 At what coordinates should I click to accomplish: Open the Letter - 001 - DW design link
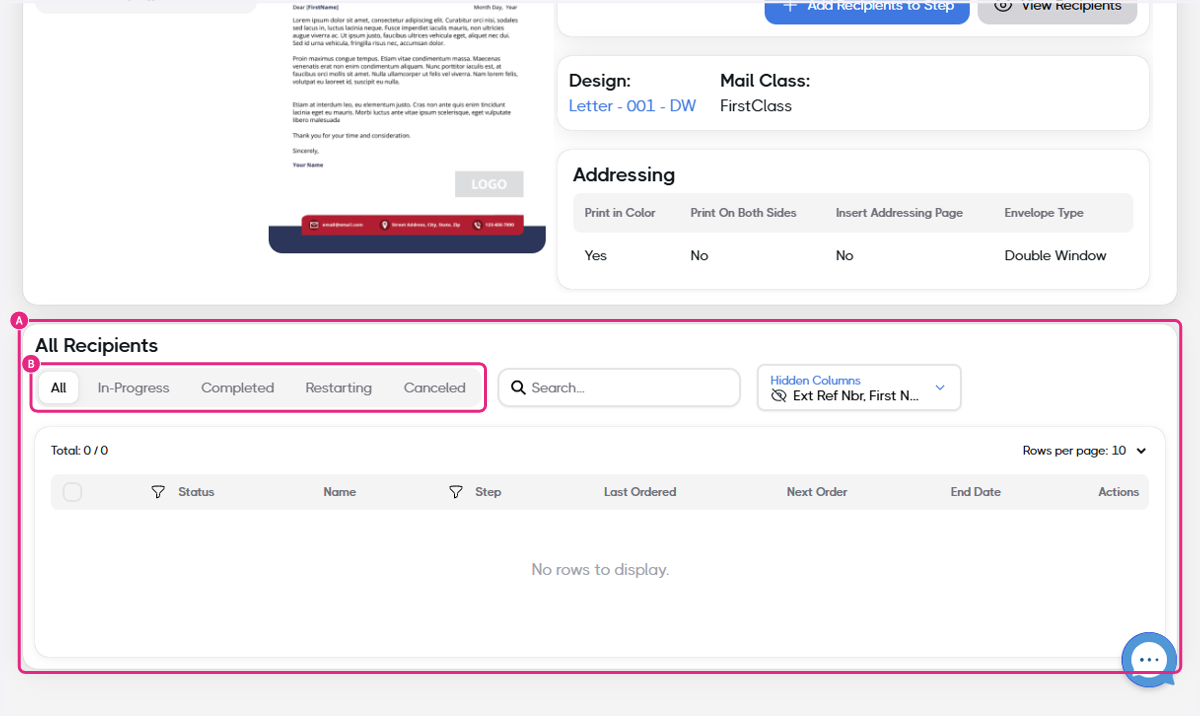pyautogui.click(x=632, y=106)
